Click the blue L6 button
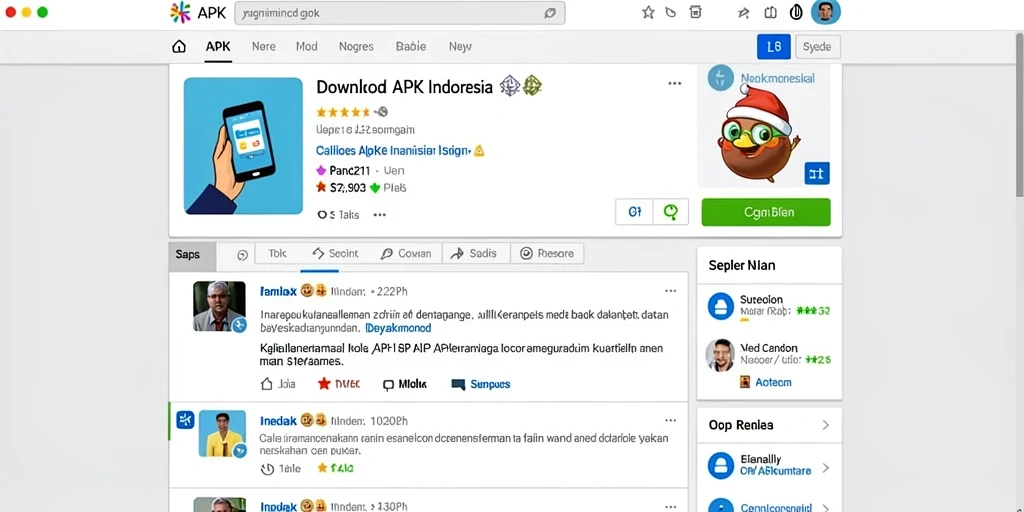 [774, 46]
